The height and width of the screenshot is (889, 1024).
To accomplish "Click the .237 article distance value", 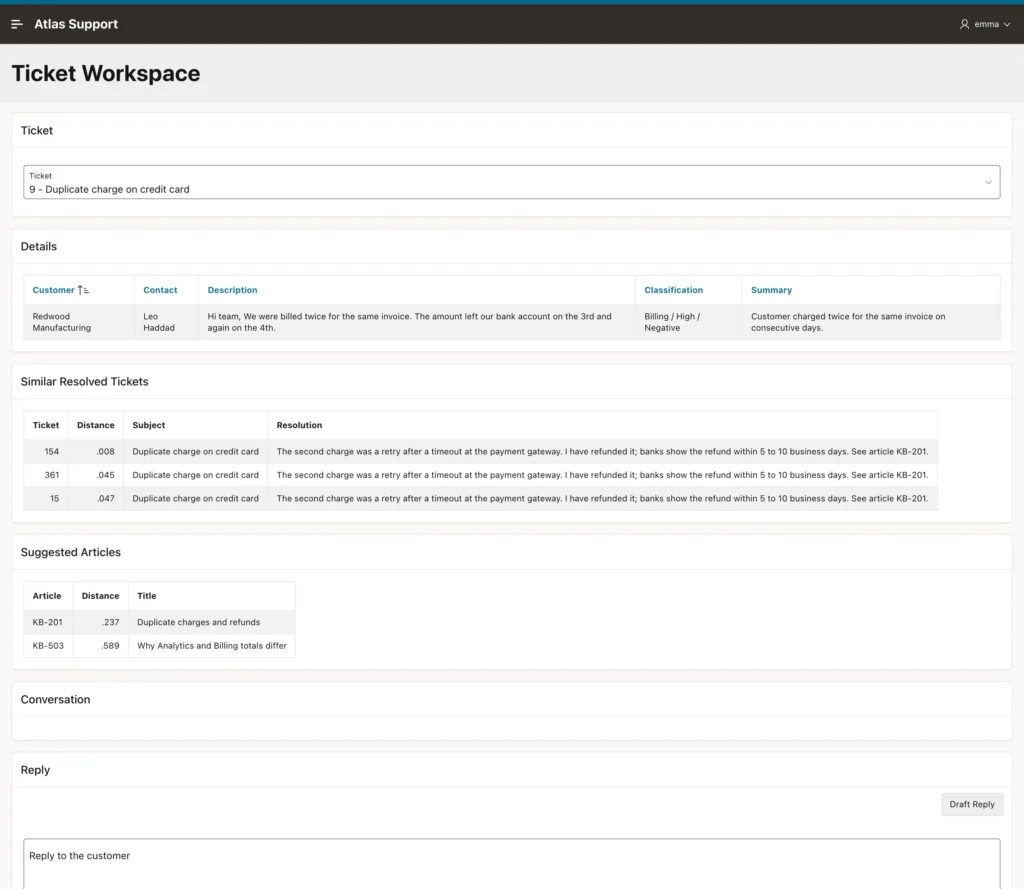I will pyautogui.click(x=110, y=622).
